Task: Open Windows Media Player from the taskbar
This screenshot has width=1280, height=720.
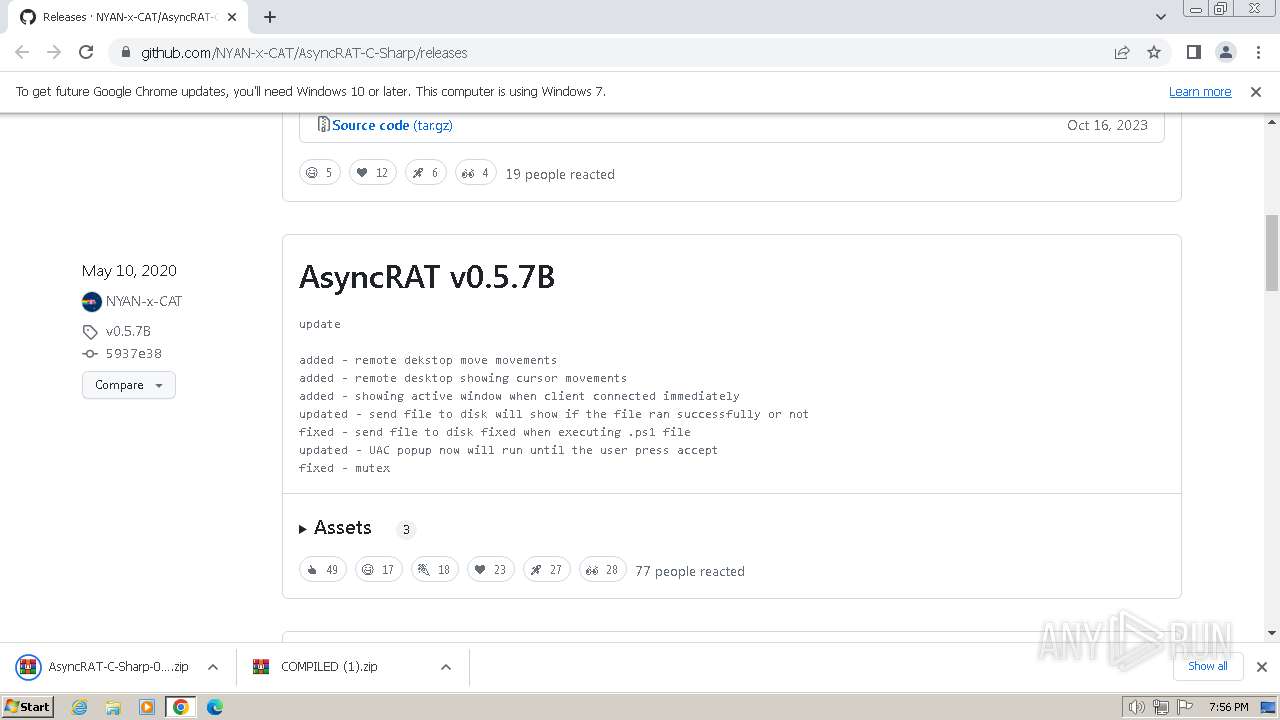Action: (x=147, y=707)
